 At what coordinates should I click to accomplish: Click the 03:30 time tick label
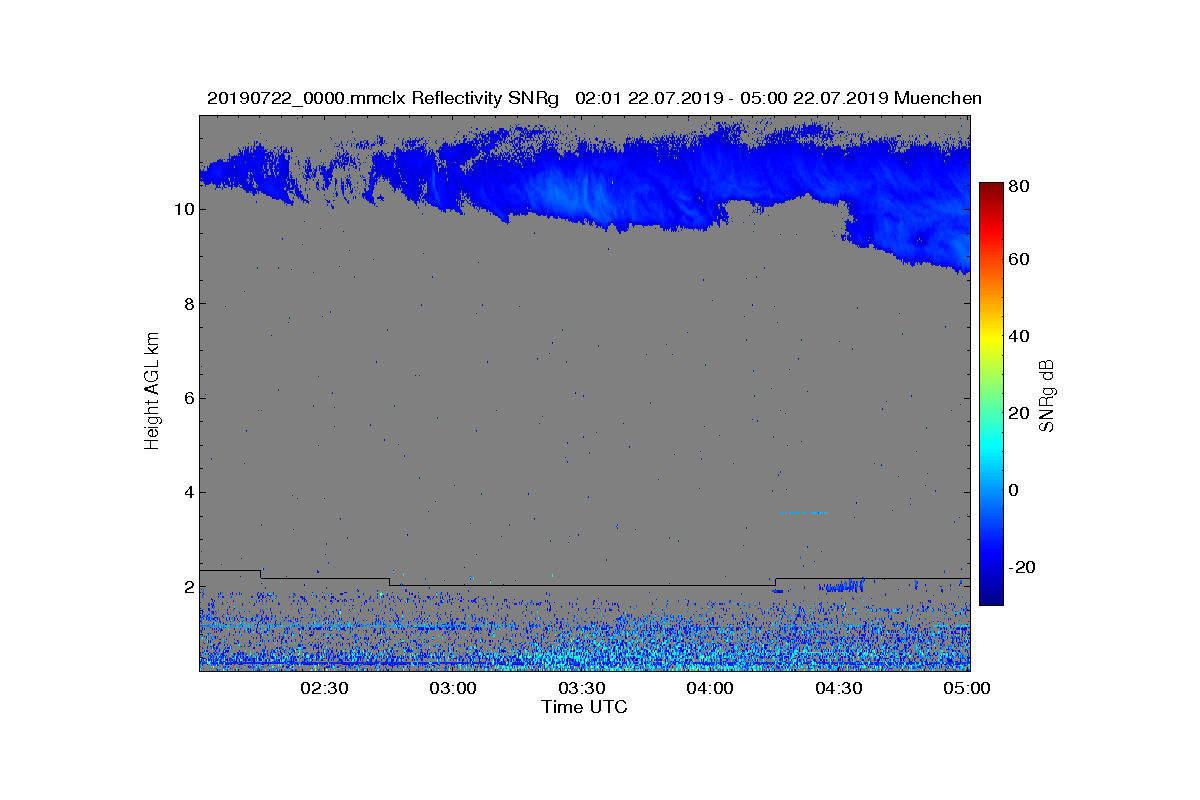coord(581,688)
